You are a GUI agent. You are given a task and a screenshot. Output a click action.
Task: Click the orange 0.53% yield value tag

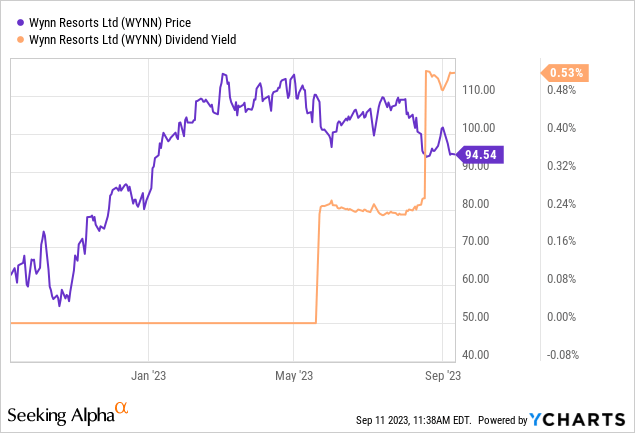coord(566,72)
